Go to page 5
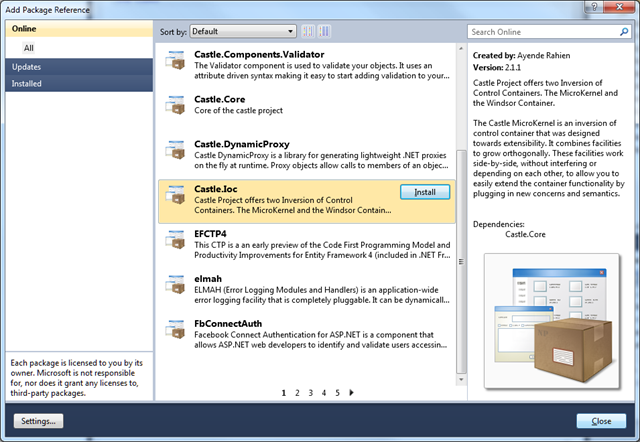Screen dimensions: 640x442 [338, 393]
